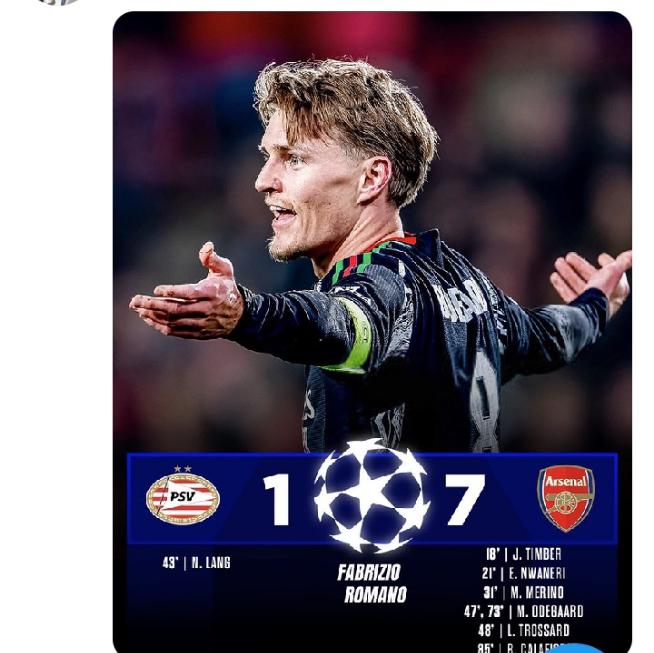
Task: Select the L. Trossard goal entry
Action: (x=523, y=630)
